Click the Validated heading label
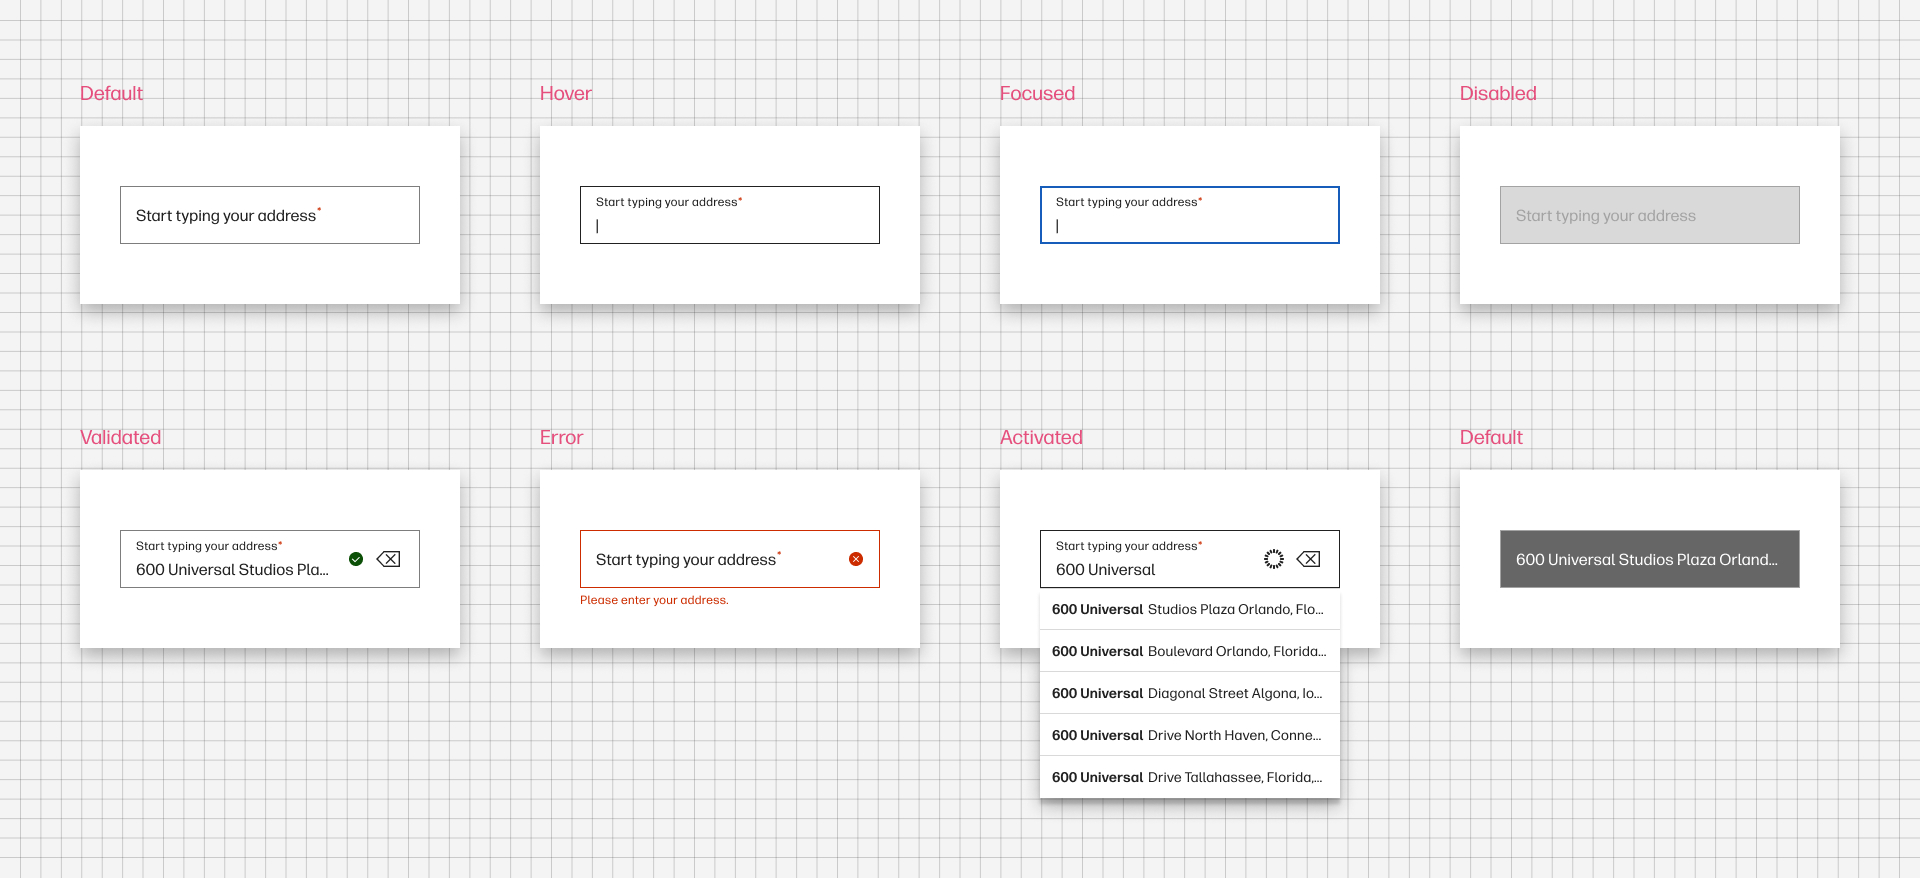1920x878 pixels. (120, 437)
